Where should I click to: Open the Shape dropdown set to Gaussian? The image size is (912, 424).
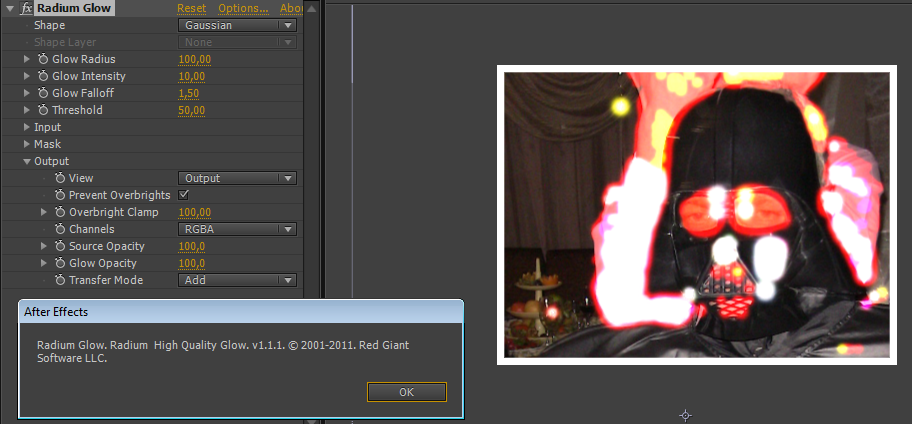point(237,25)
